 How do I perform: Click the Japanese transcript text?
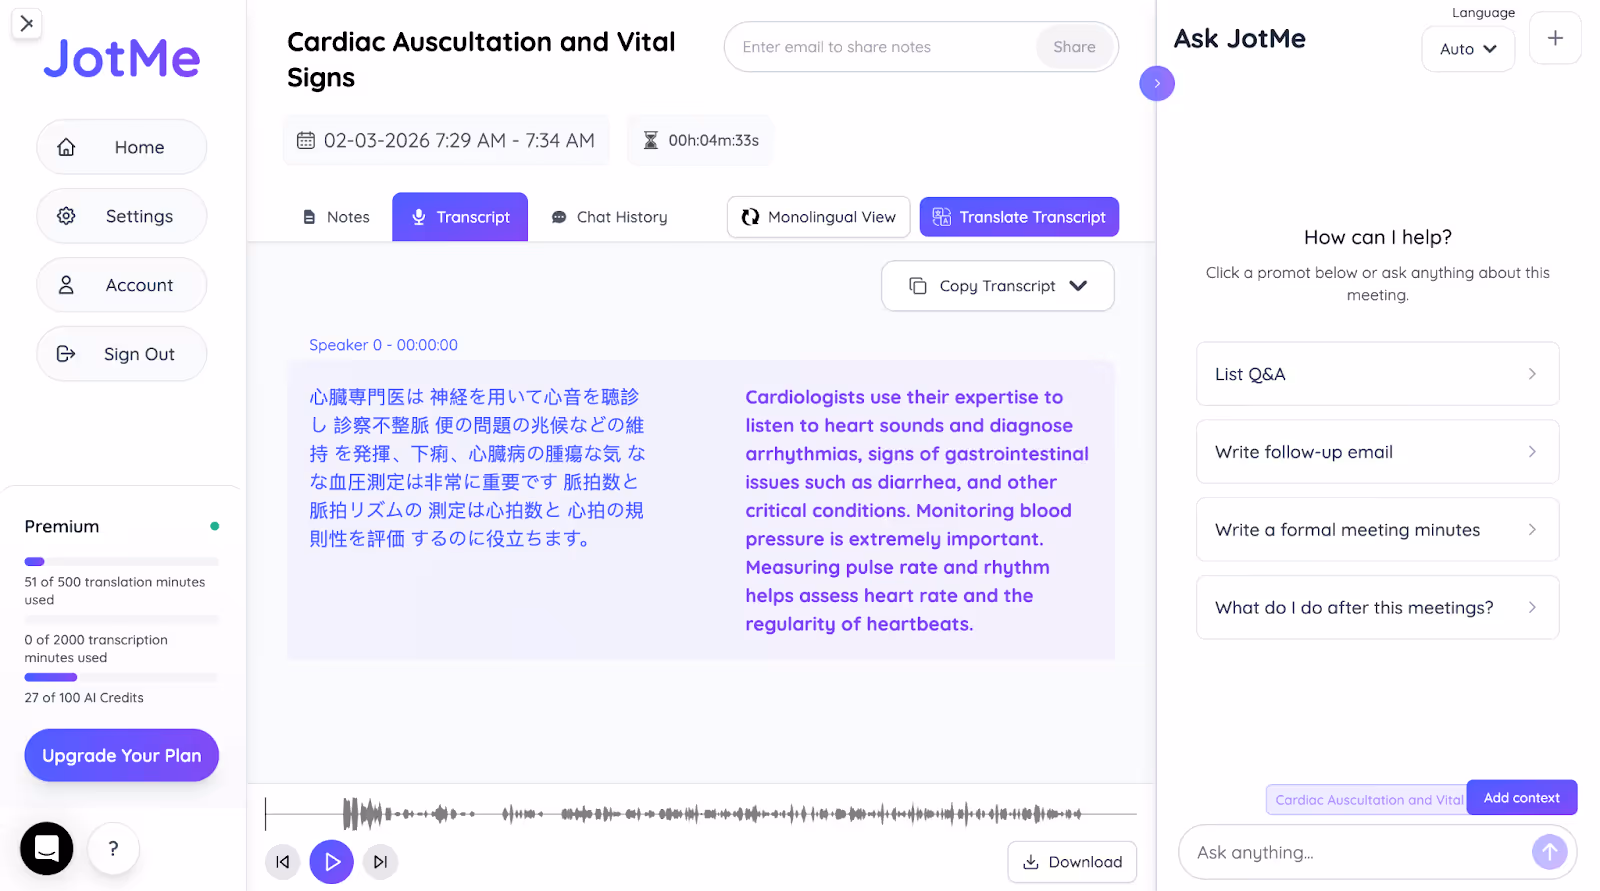pos(477,468)
